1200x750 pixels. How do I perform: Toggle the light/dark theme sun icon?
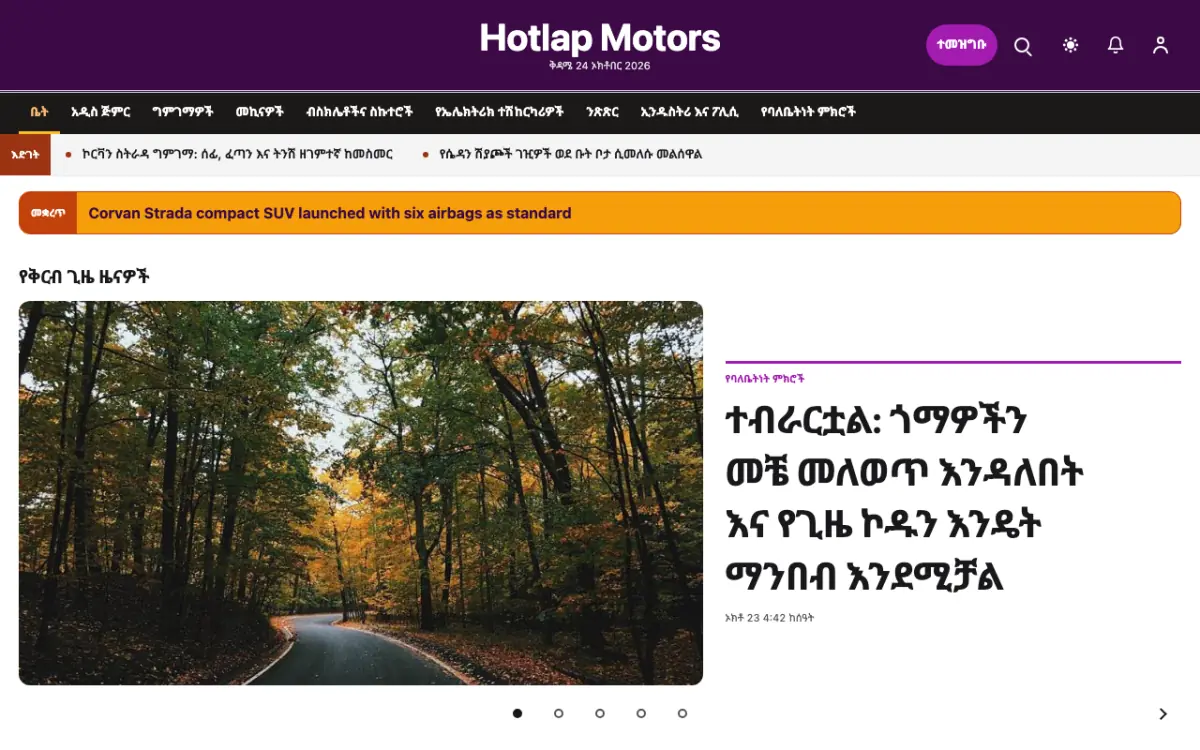(1071, 45)
